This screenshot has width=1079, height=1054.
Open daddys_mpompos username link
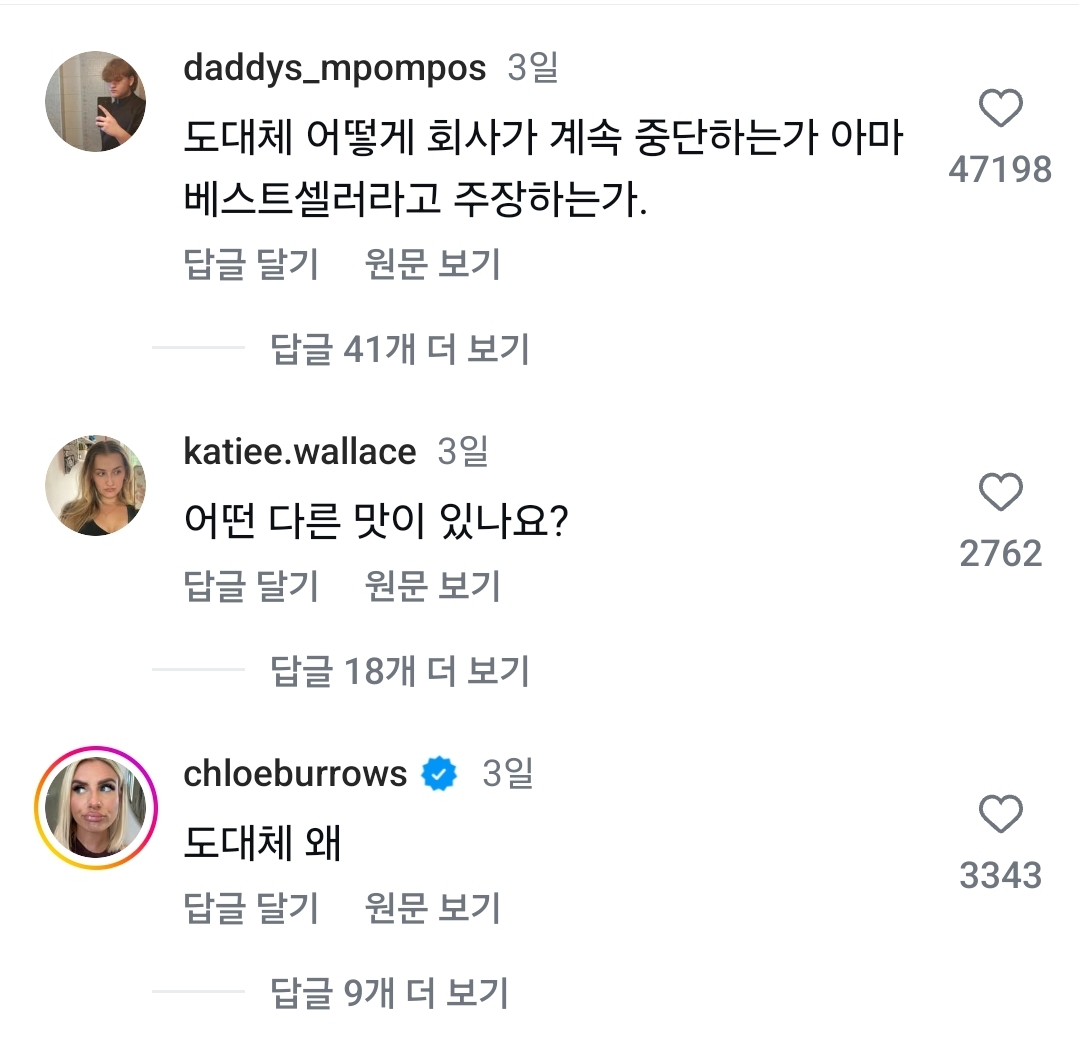[x=335, y=68]
